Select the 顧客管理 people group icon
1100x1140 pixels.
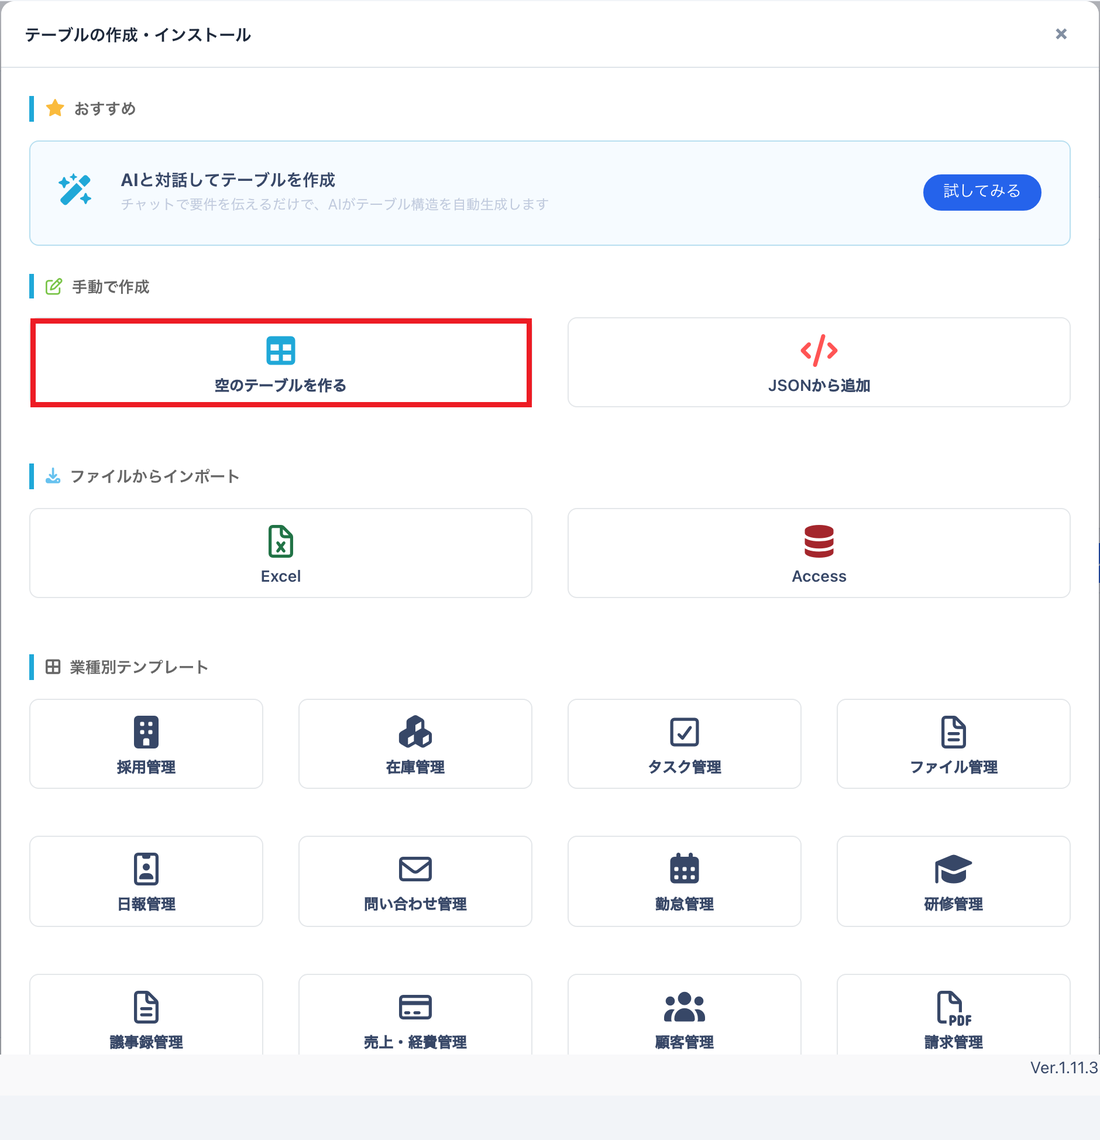point(684,1007)
